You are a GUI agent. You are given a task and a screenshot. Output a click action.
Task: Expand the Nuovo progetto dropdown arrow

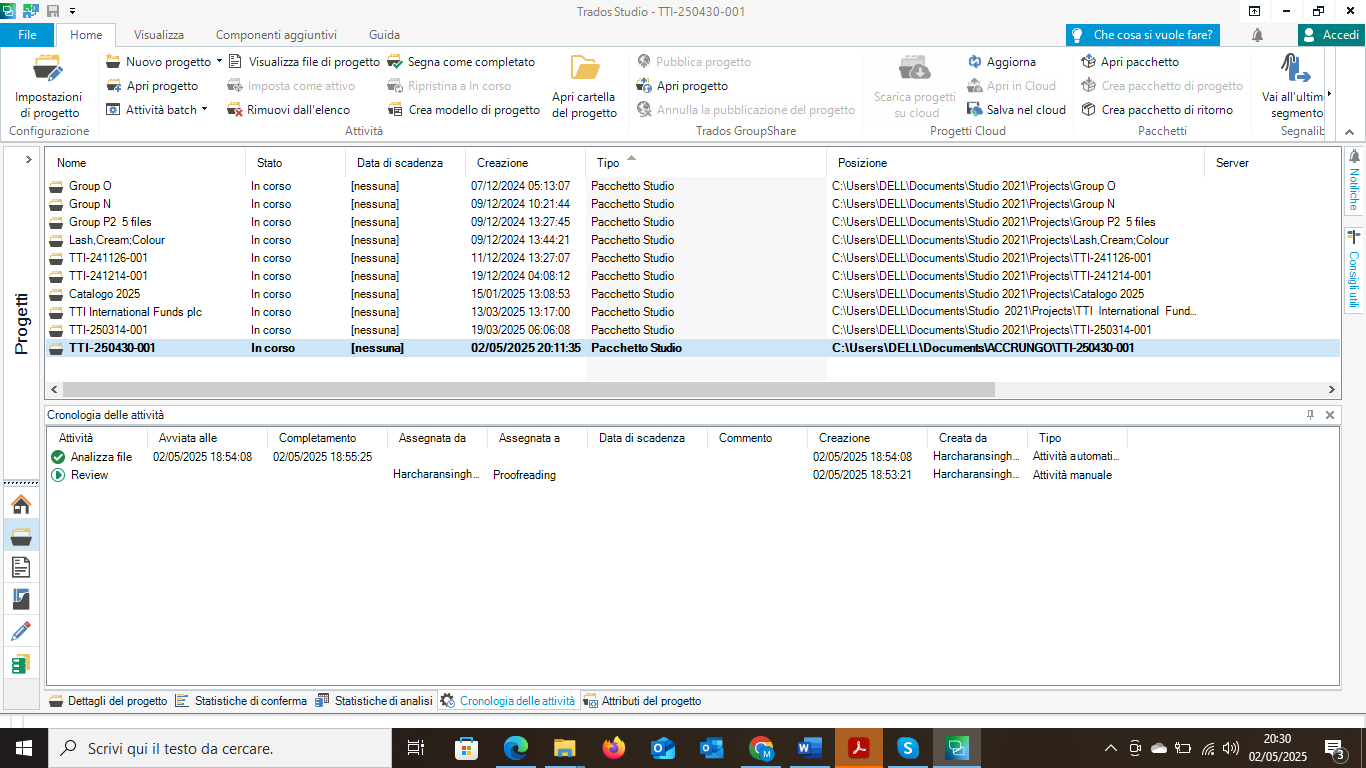[x=220, y=62]
